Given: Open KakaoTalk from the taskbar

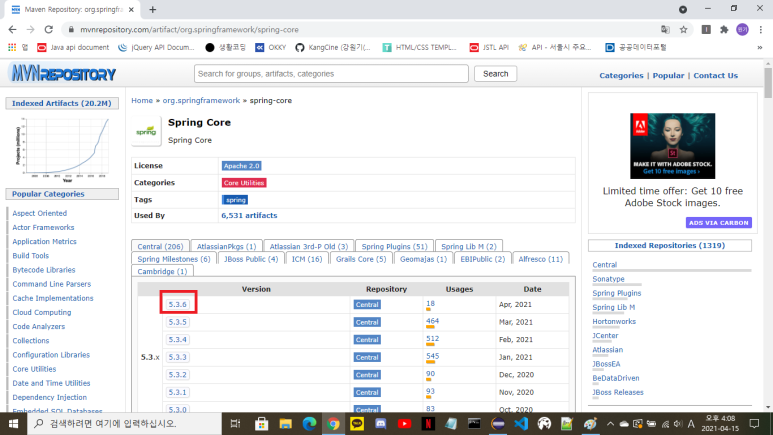Looking at the screenshot, I should pyautogui.click(x=357, y=424).
